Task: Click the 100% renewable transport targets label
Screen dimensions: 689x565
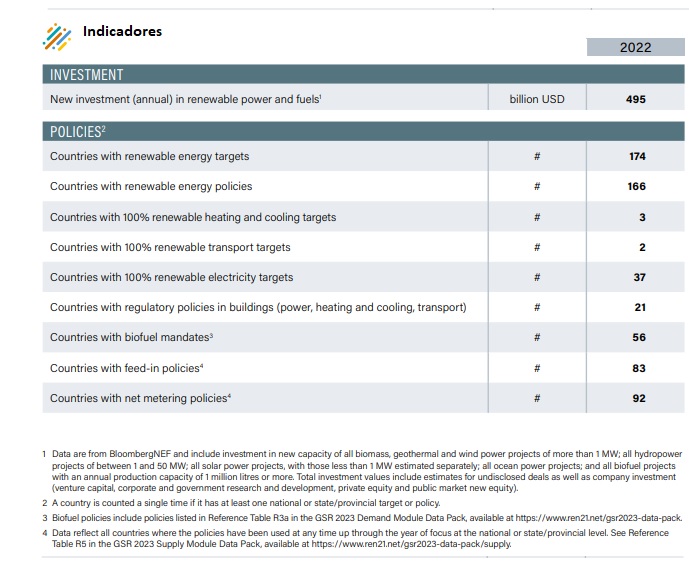Action: [170, 247]
